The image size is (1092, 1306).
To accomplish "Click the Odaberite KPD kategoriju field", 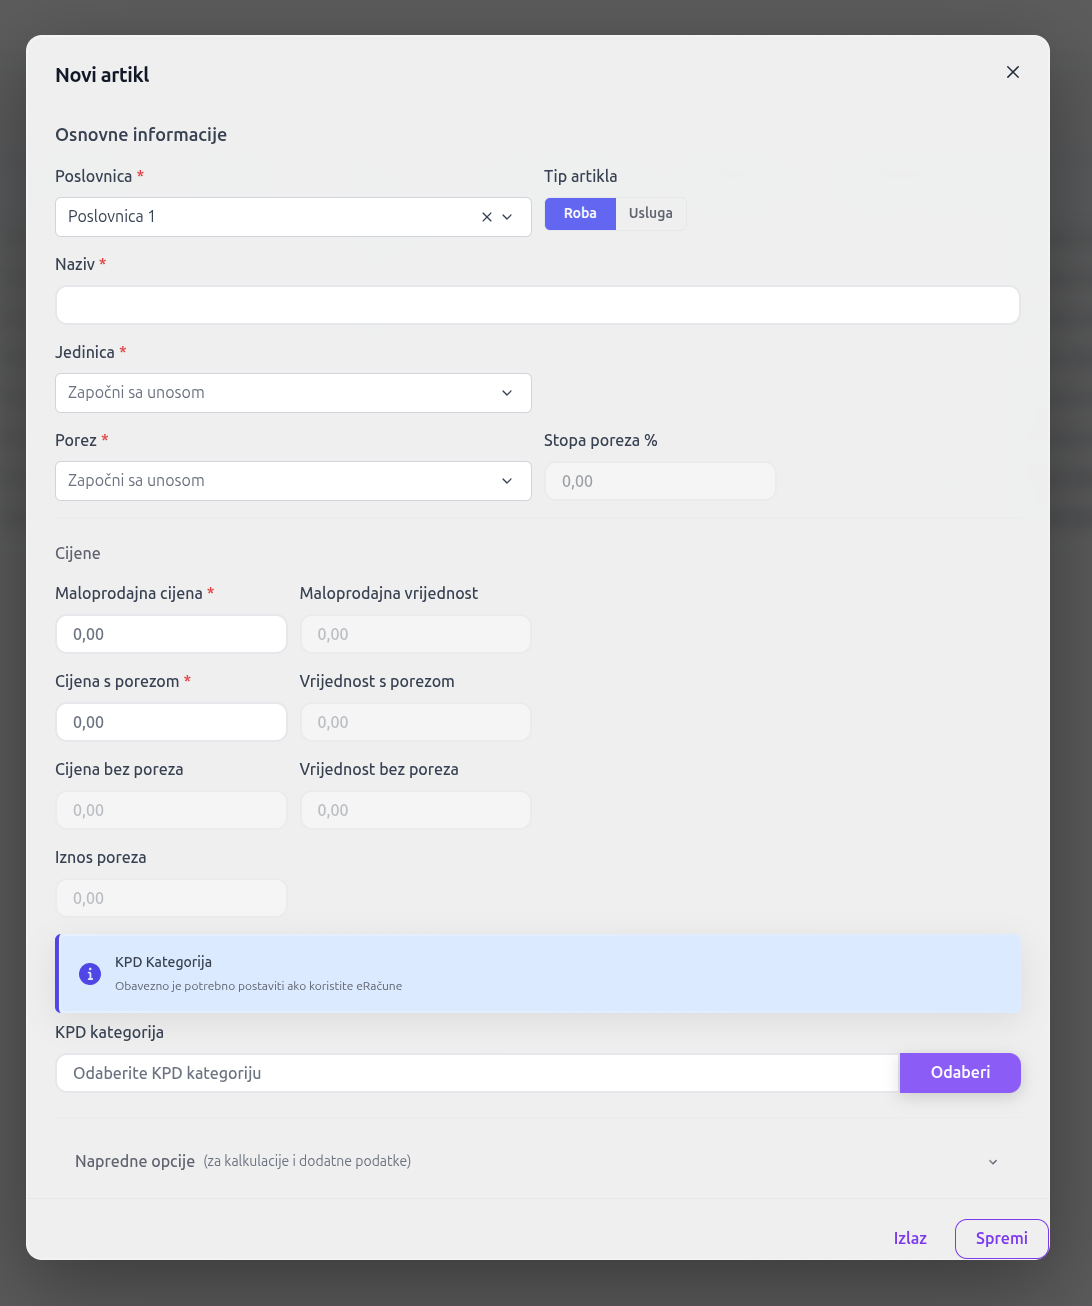I will [477, 1073].
